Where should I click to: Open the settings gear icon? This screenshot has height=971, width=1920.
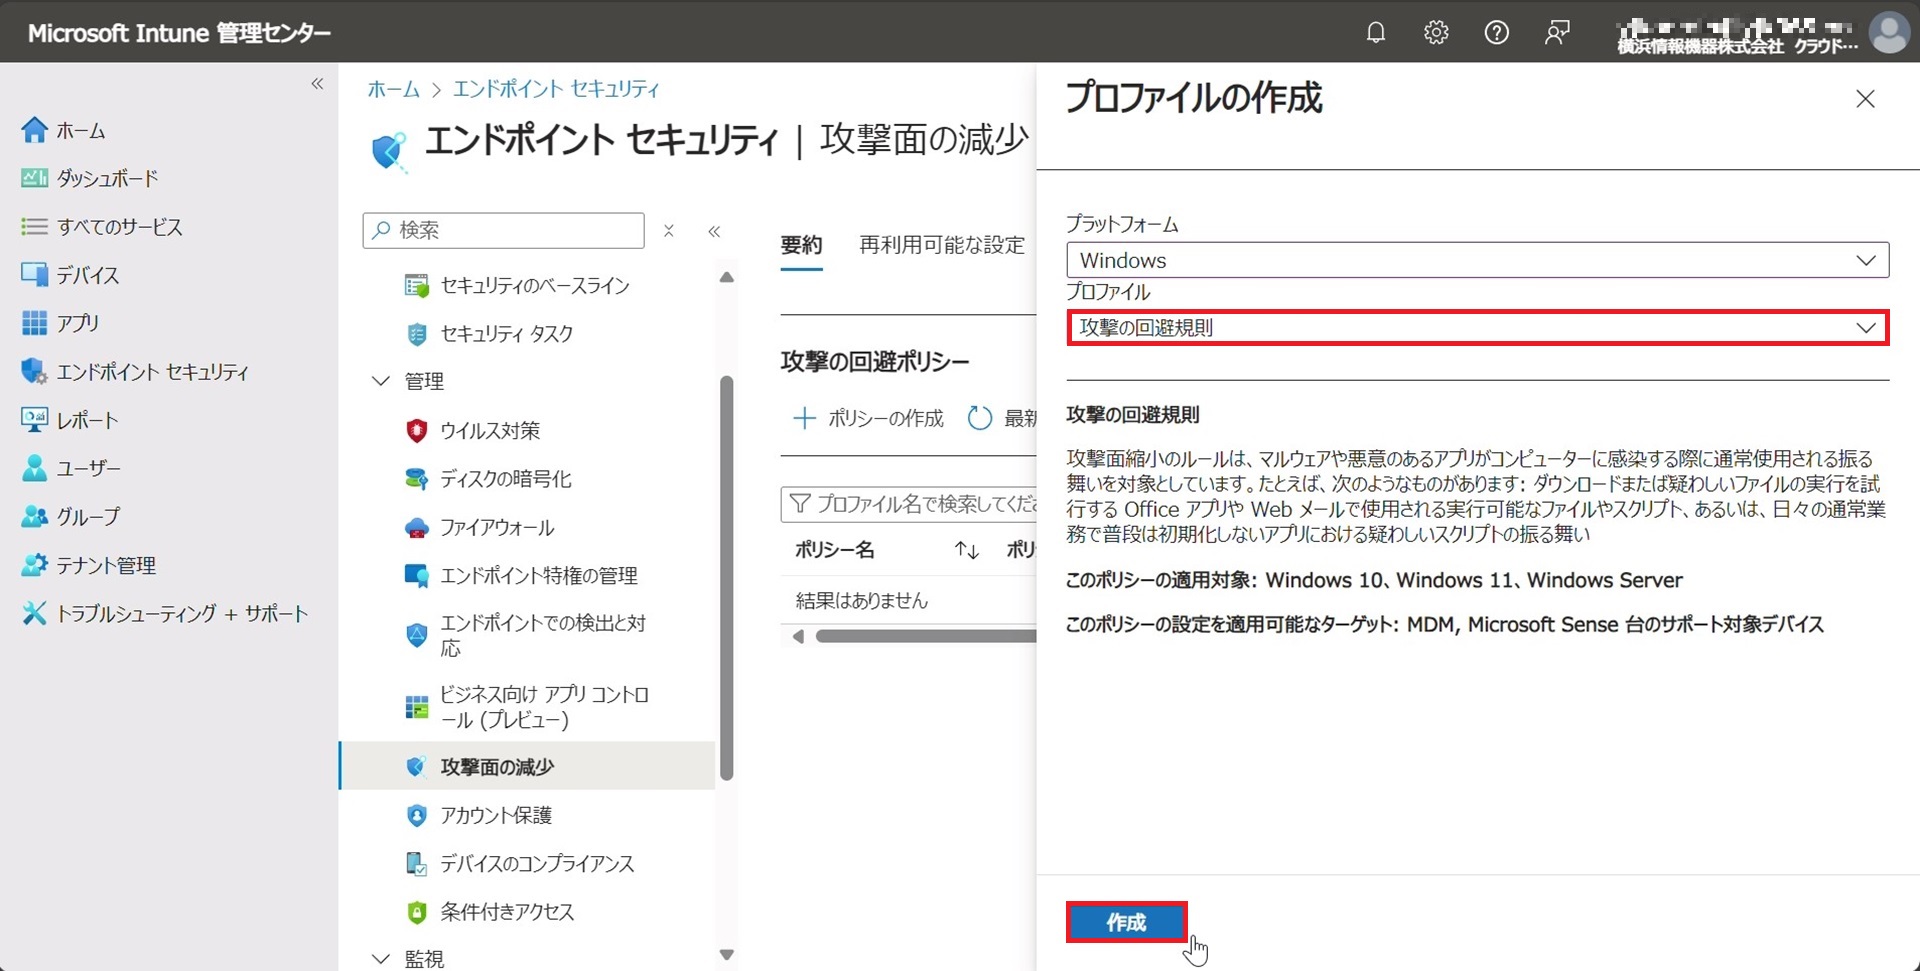(x=1436, y=32)
